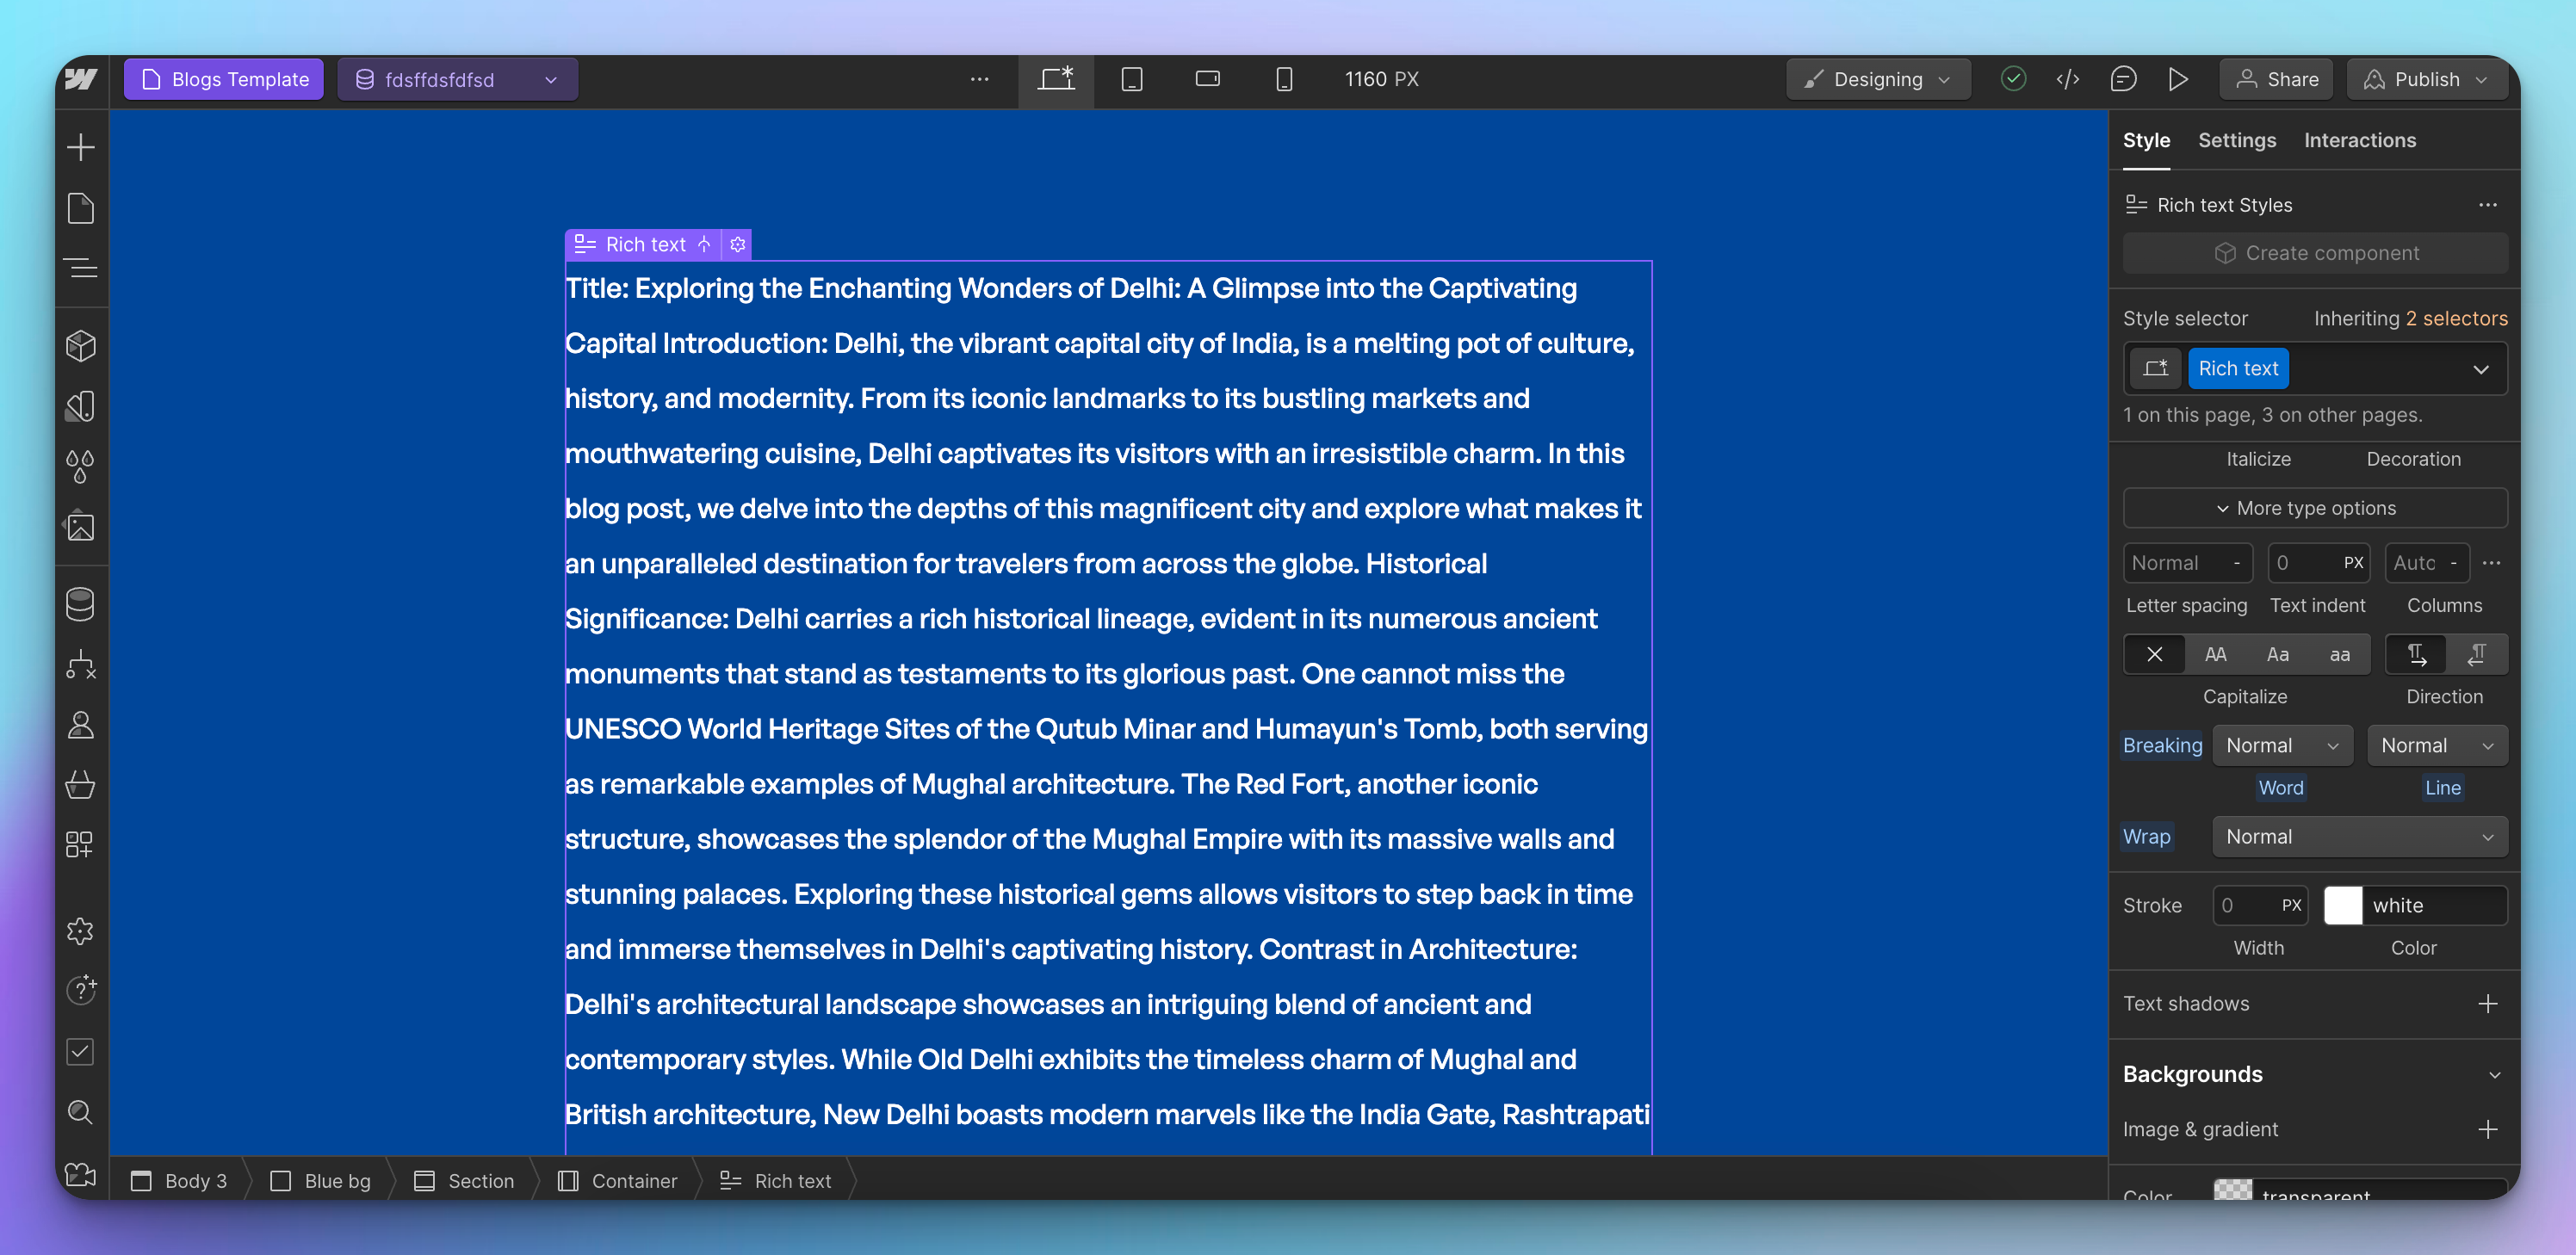Image resolution: width=2576 pixels, height=1255 pixels.
Task: Open the Ecommerce basket panel
Action: [81, 784]
